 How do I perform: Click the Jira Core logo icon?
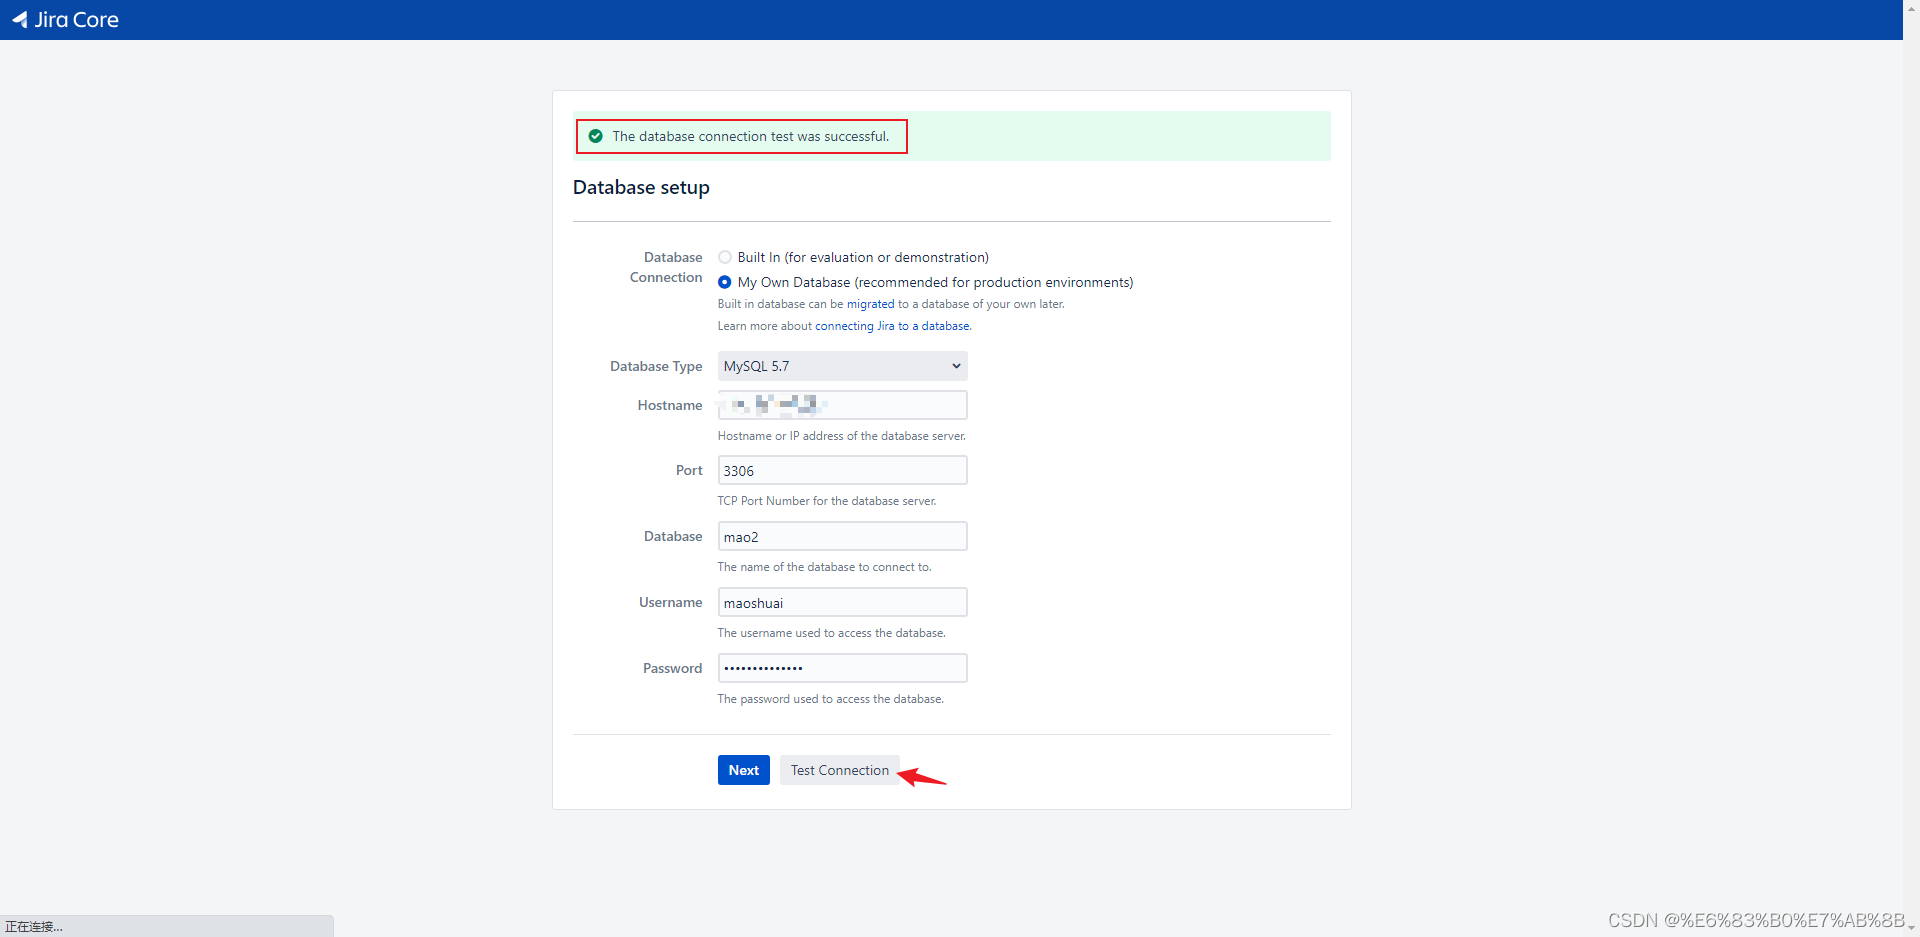click(19, 19)
